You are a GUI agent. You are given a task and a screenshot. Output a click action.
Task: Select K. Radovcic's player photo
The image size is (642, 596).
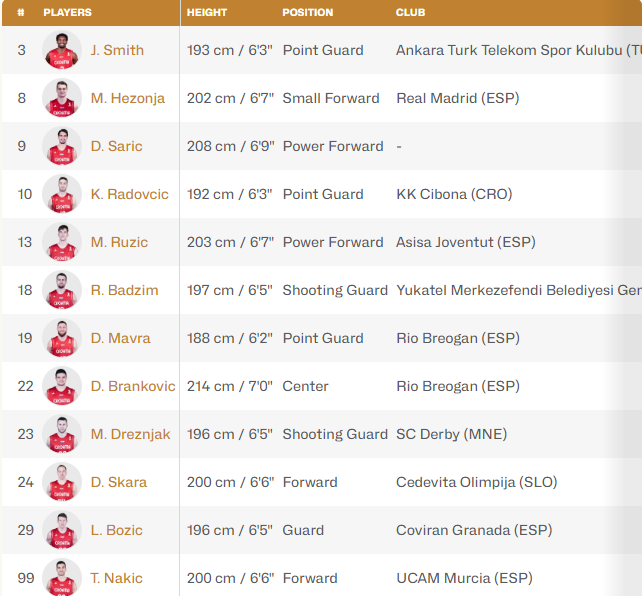click(x=62, y=194)
